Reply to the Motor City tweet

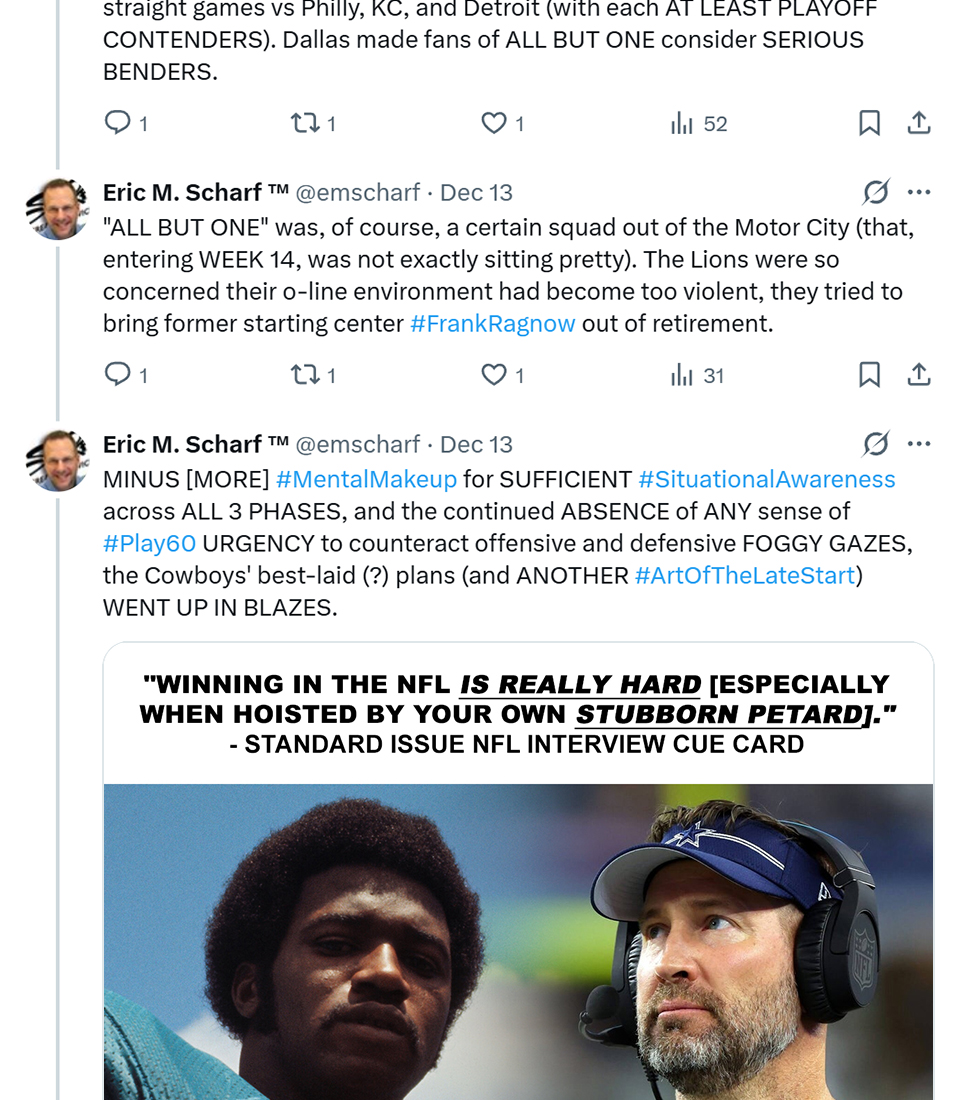click(118, 375)
